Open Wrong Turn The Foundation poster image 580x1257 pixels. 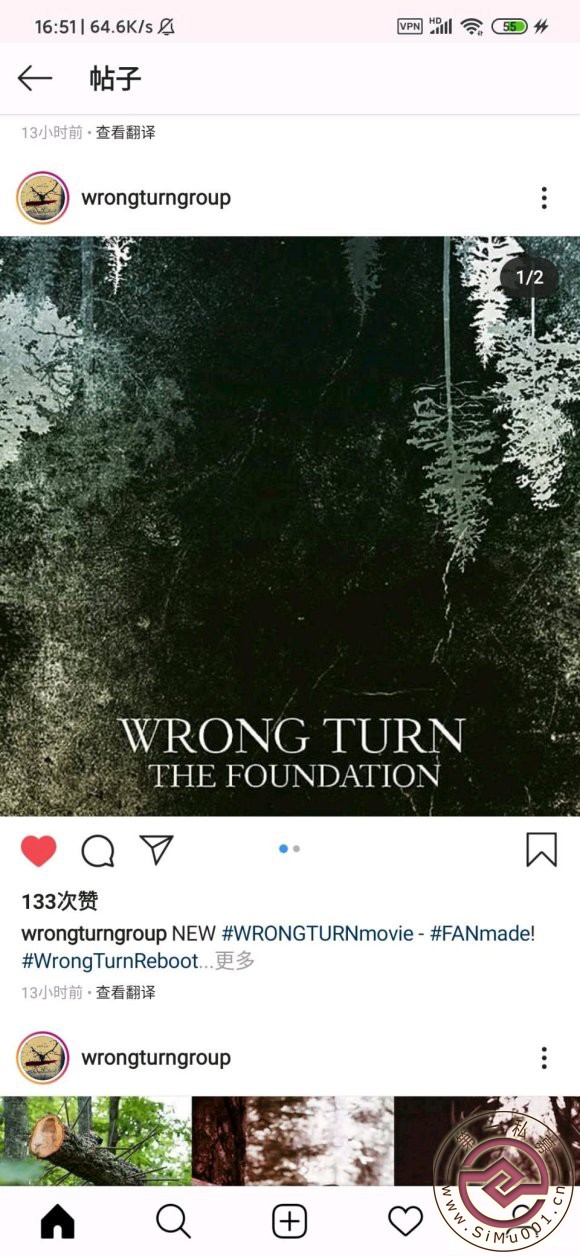[x=290, y=526]
